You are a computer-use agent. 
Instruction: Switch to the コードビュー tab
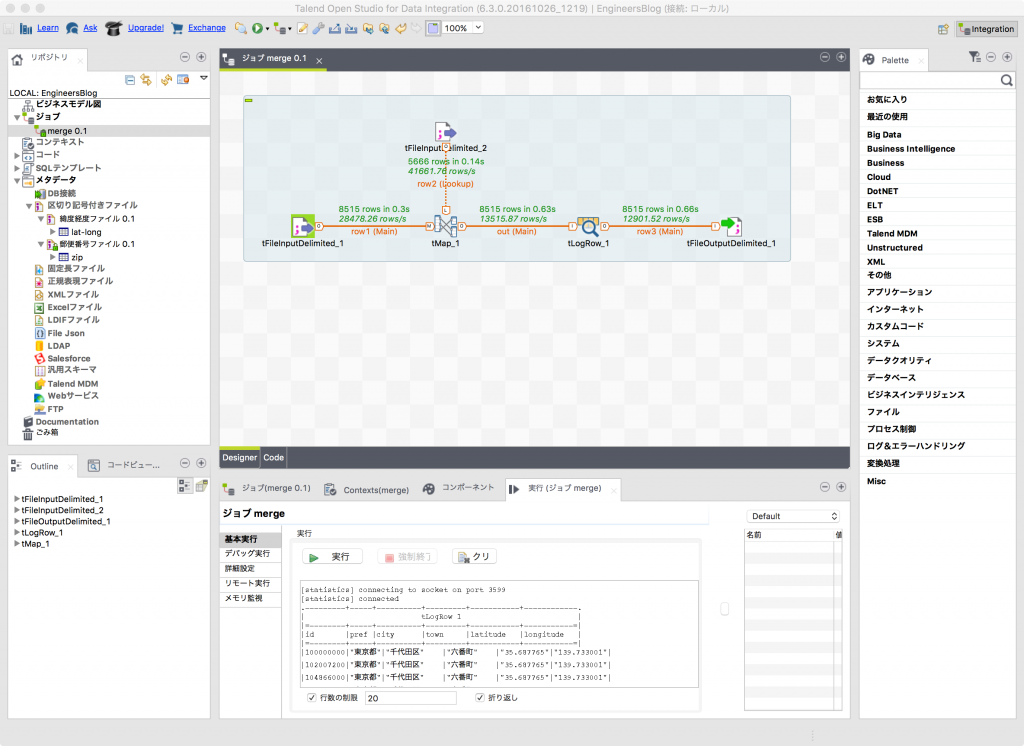125,465
